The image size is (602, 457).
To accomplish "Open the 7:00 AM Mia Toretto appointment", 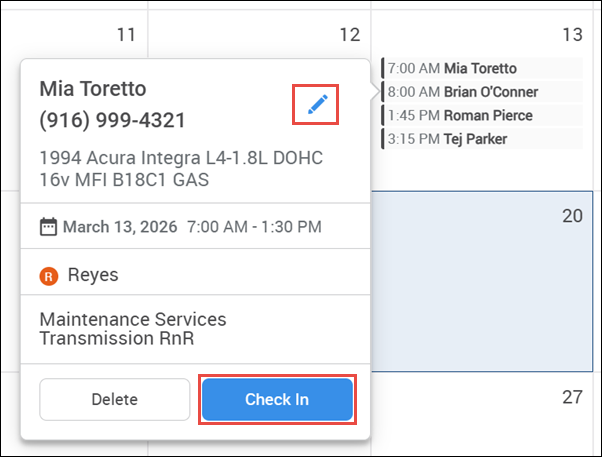I will tap(481, 69).
